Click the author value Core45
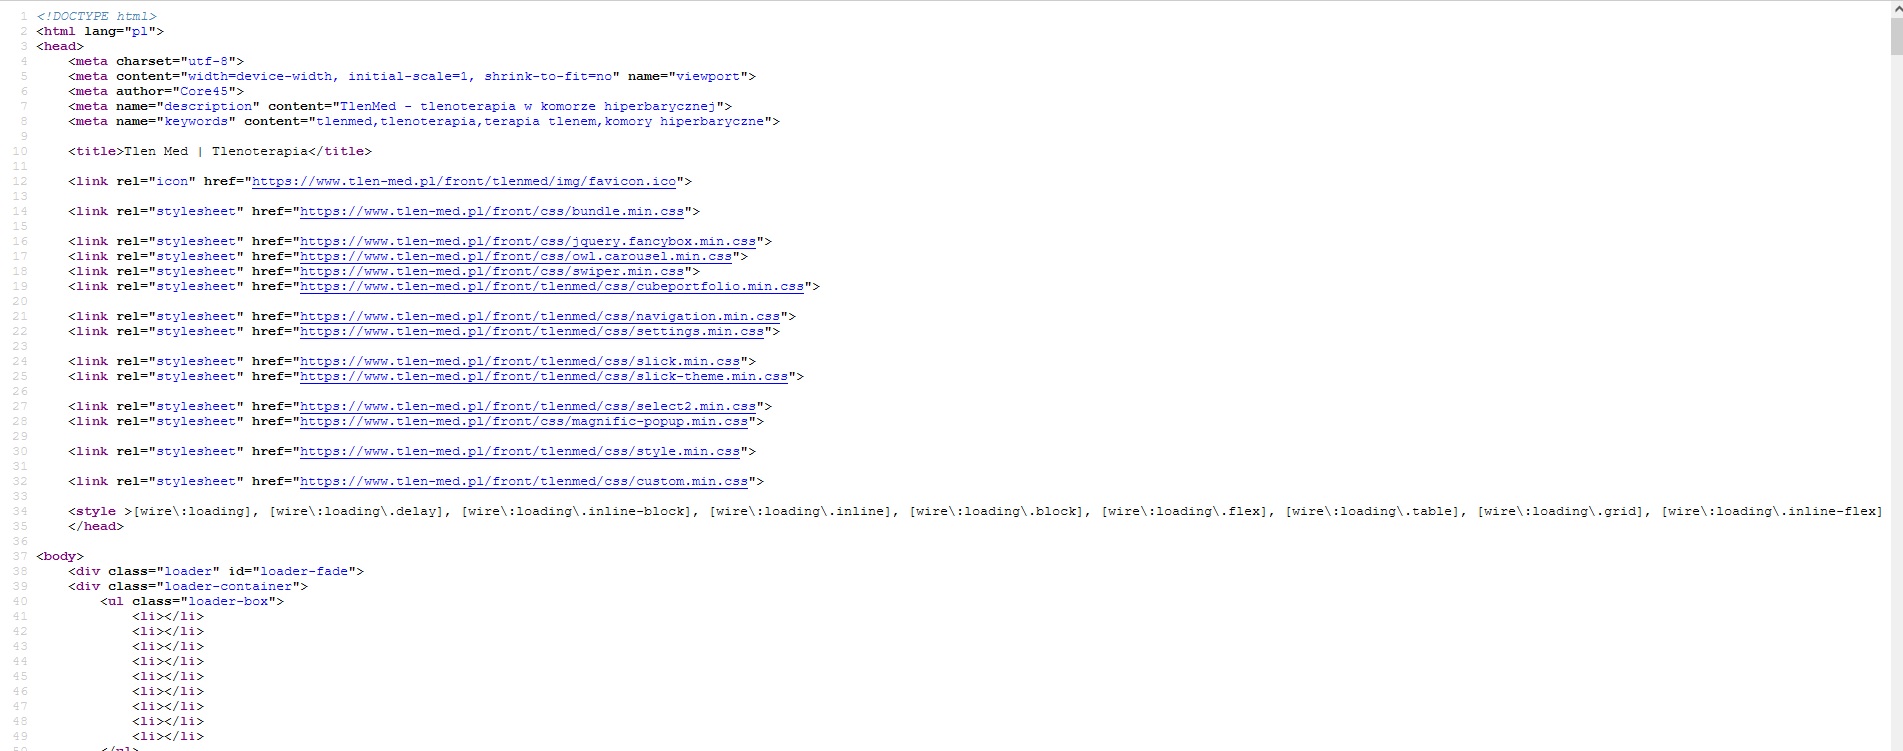Image resolution: width=1903 pixels, height=751 pixels. point(204,92)
